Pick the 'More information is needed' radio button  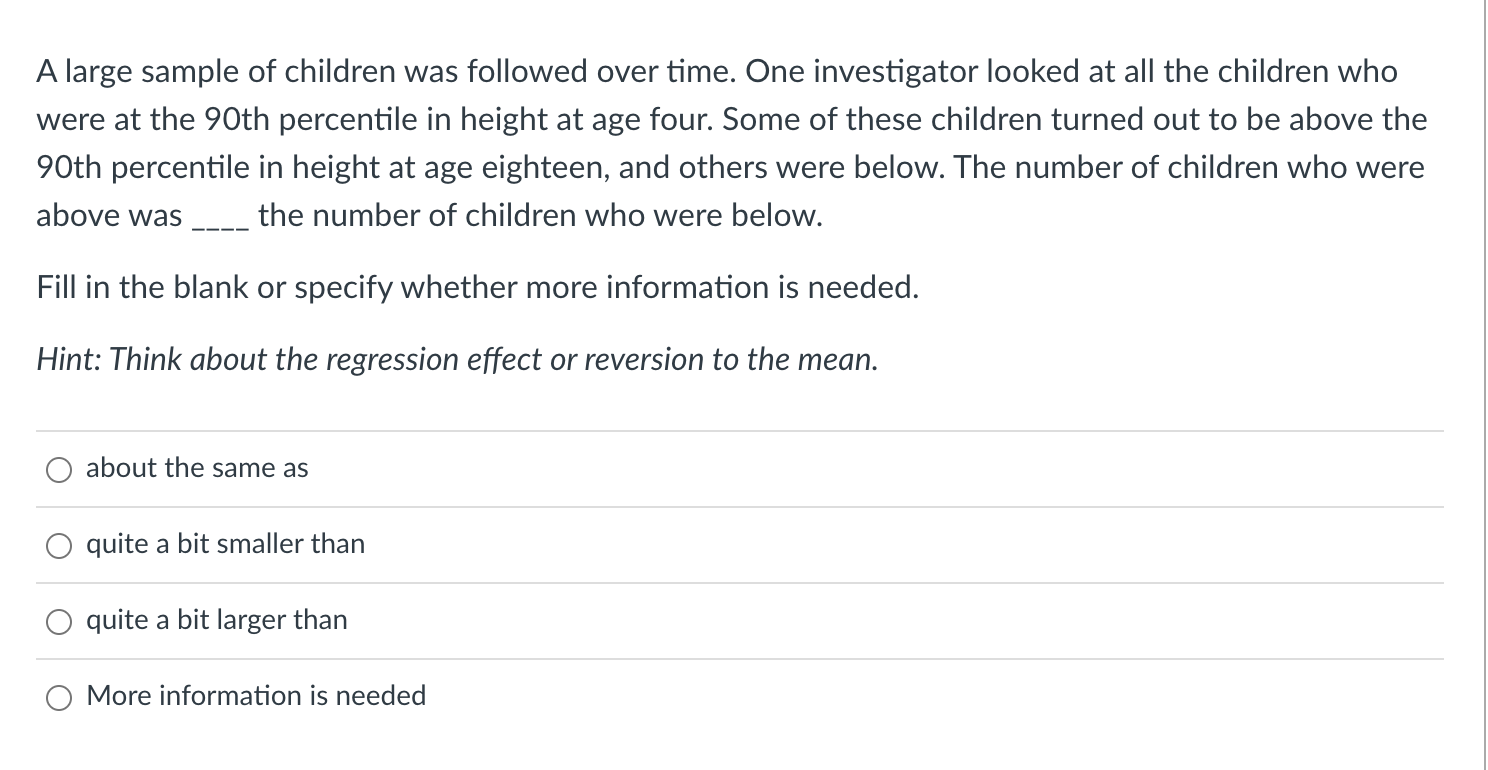[59, 698]
